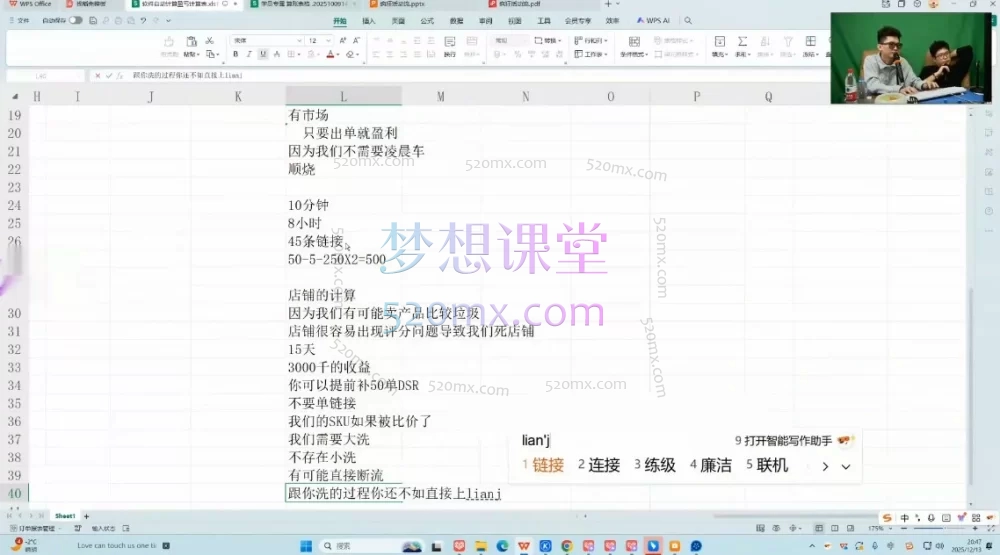Click the zoom slider in status bar
Image resolution: width=1000 pixels, height=555 pixels.
(x=939, y=528)
